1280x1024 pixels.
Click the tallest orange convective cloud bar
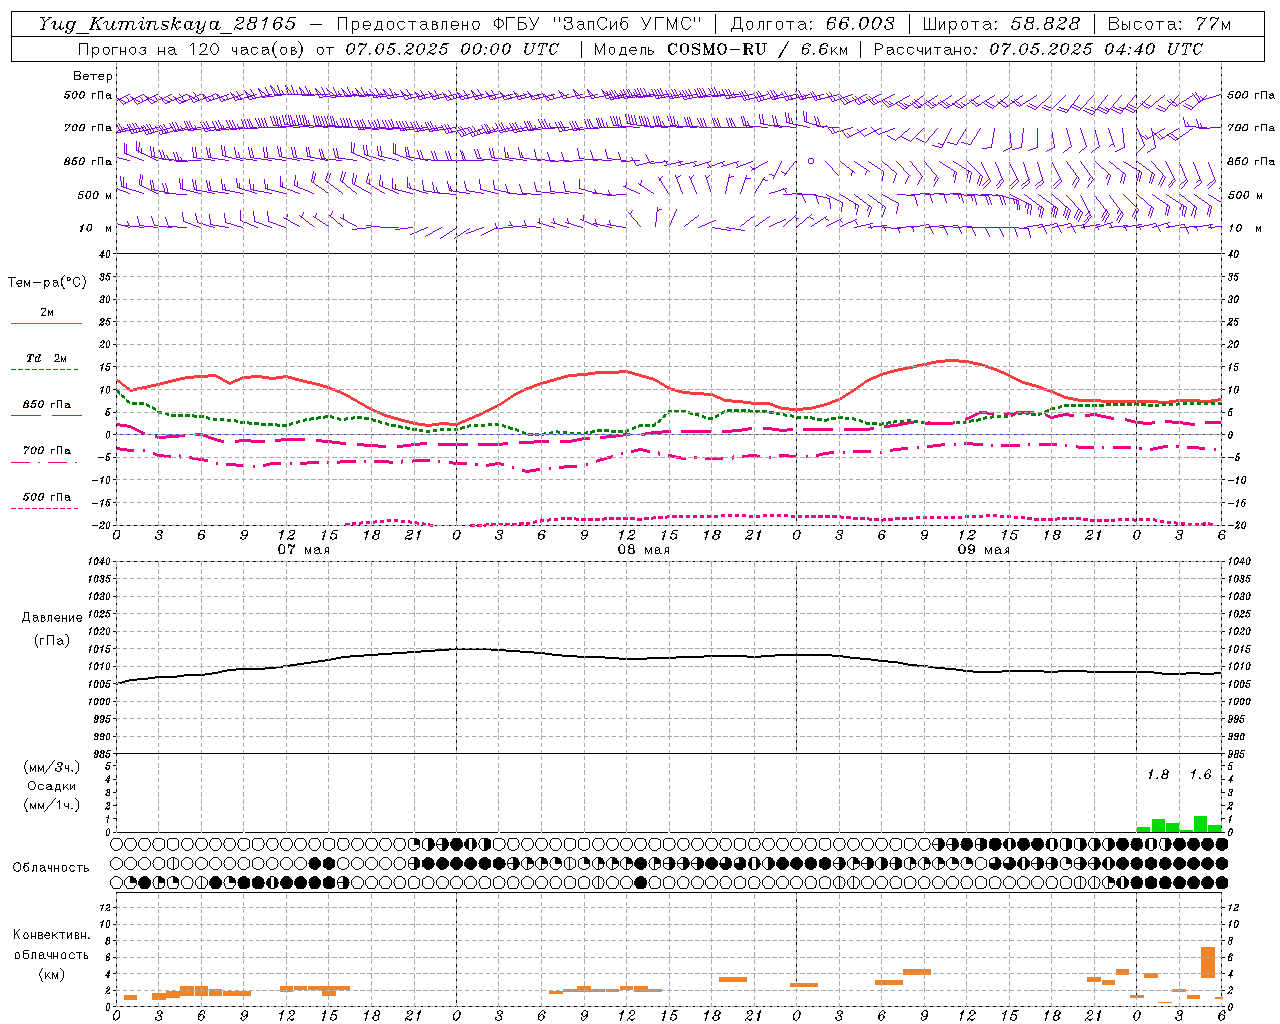coord(1208,962)
